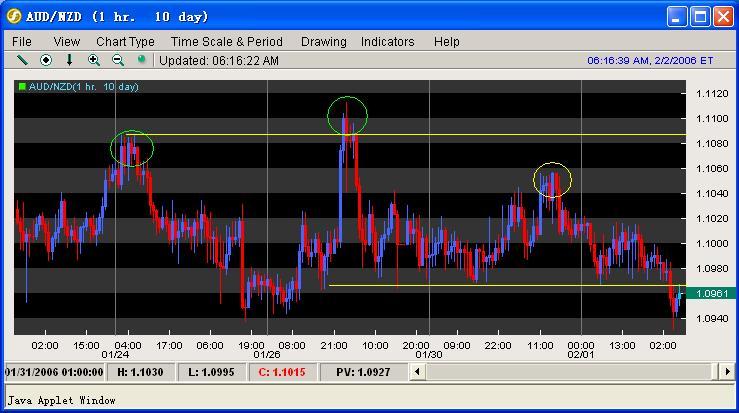Click the 01/24 date axis label

pyautogui.click(x=115, y=355)
